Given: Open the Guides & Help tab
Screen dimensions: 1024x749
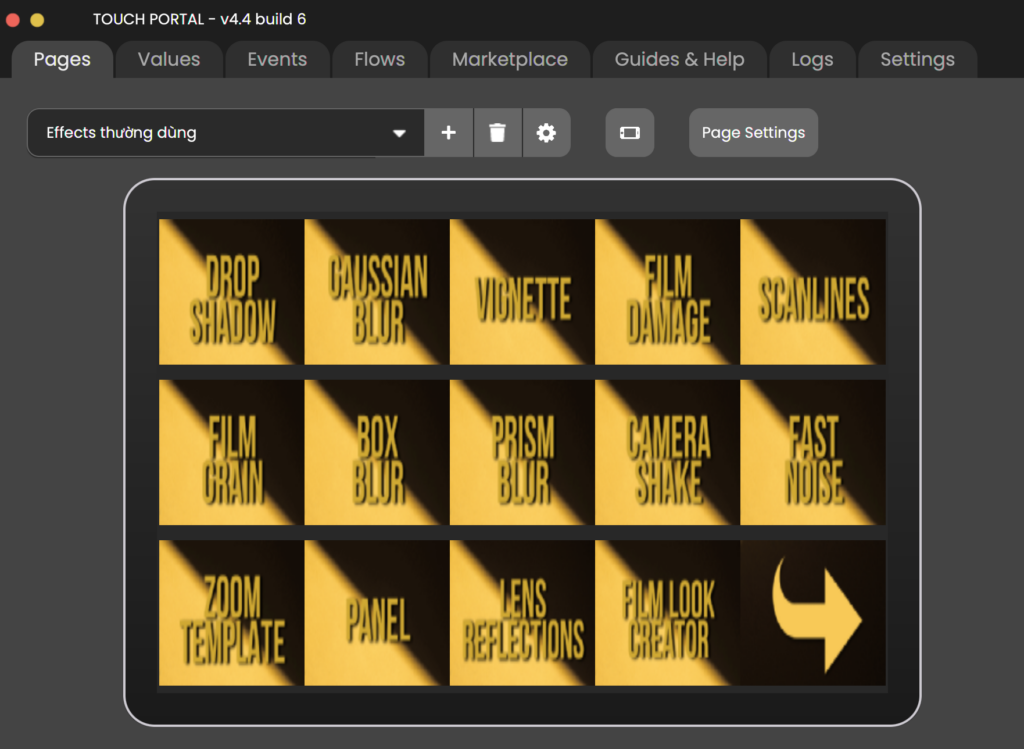Looking at the screenshot, I should point(679,60).
